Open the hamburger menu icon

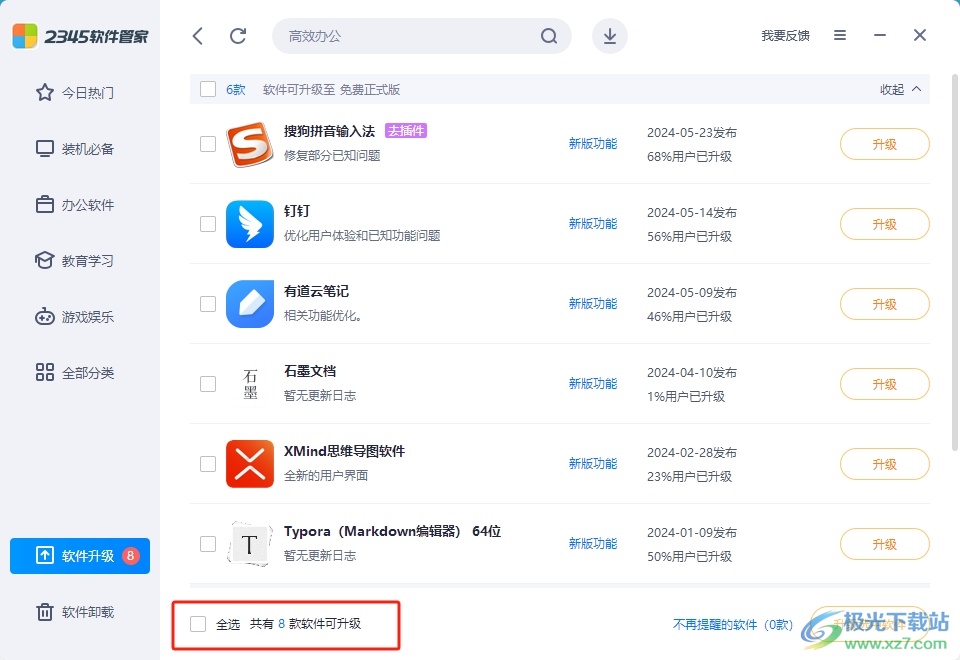[x=840, y=36]
